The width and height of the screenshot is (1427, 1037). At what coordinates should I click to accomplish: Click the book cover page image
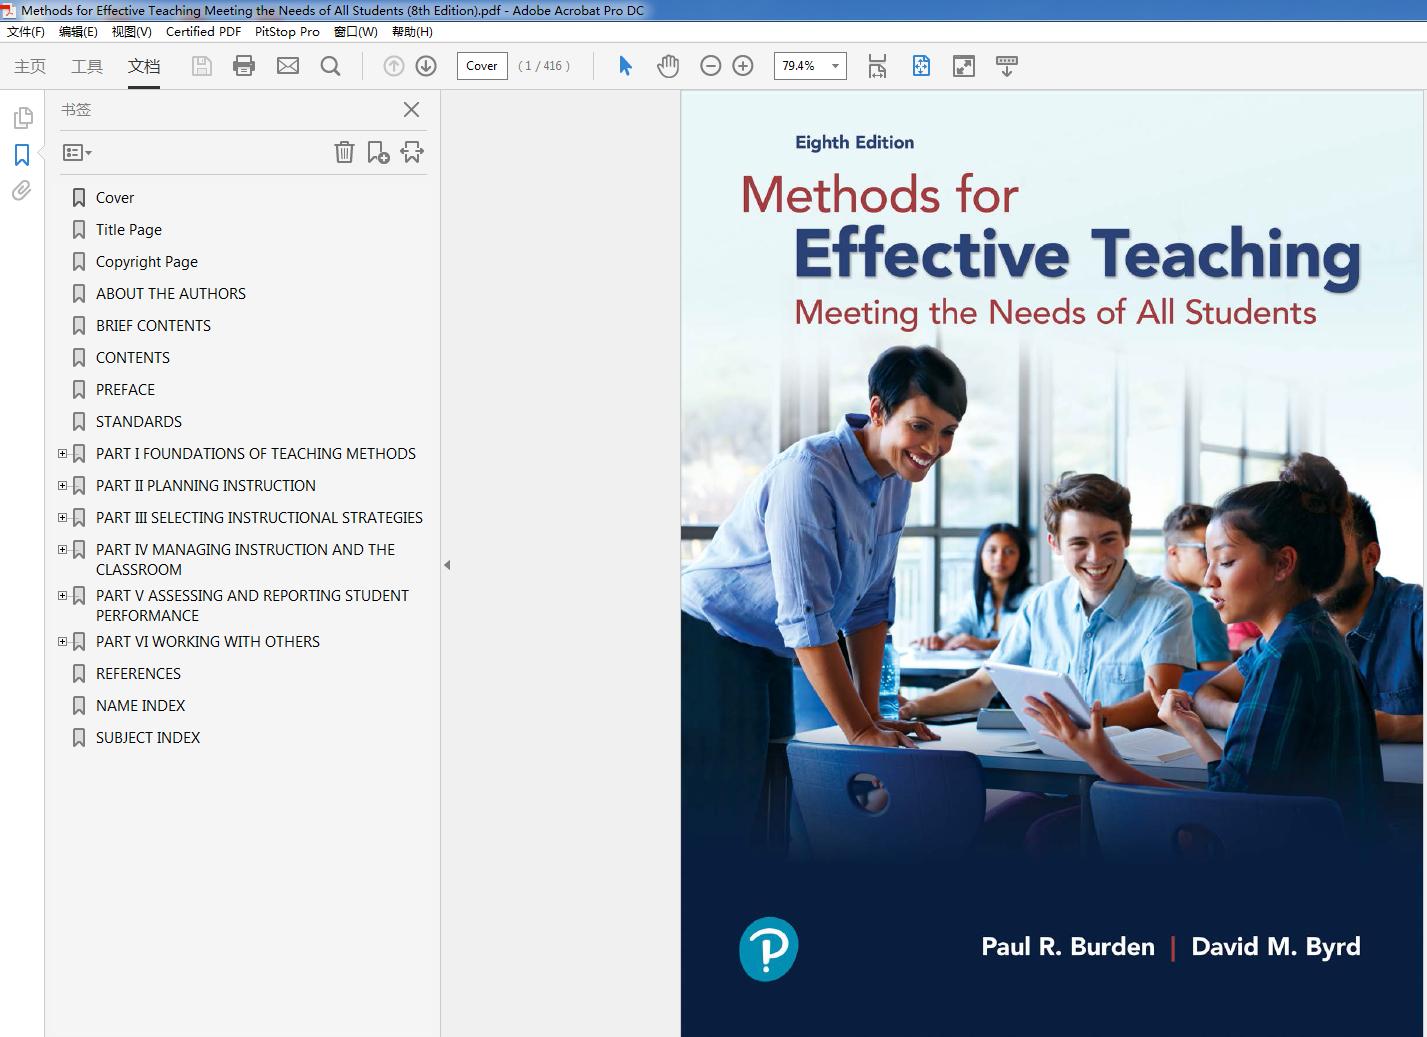click(1052, 564)
